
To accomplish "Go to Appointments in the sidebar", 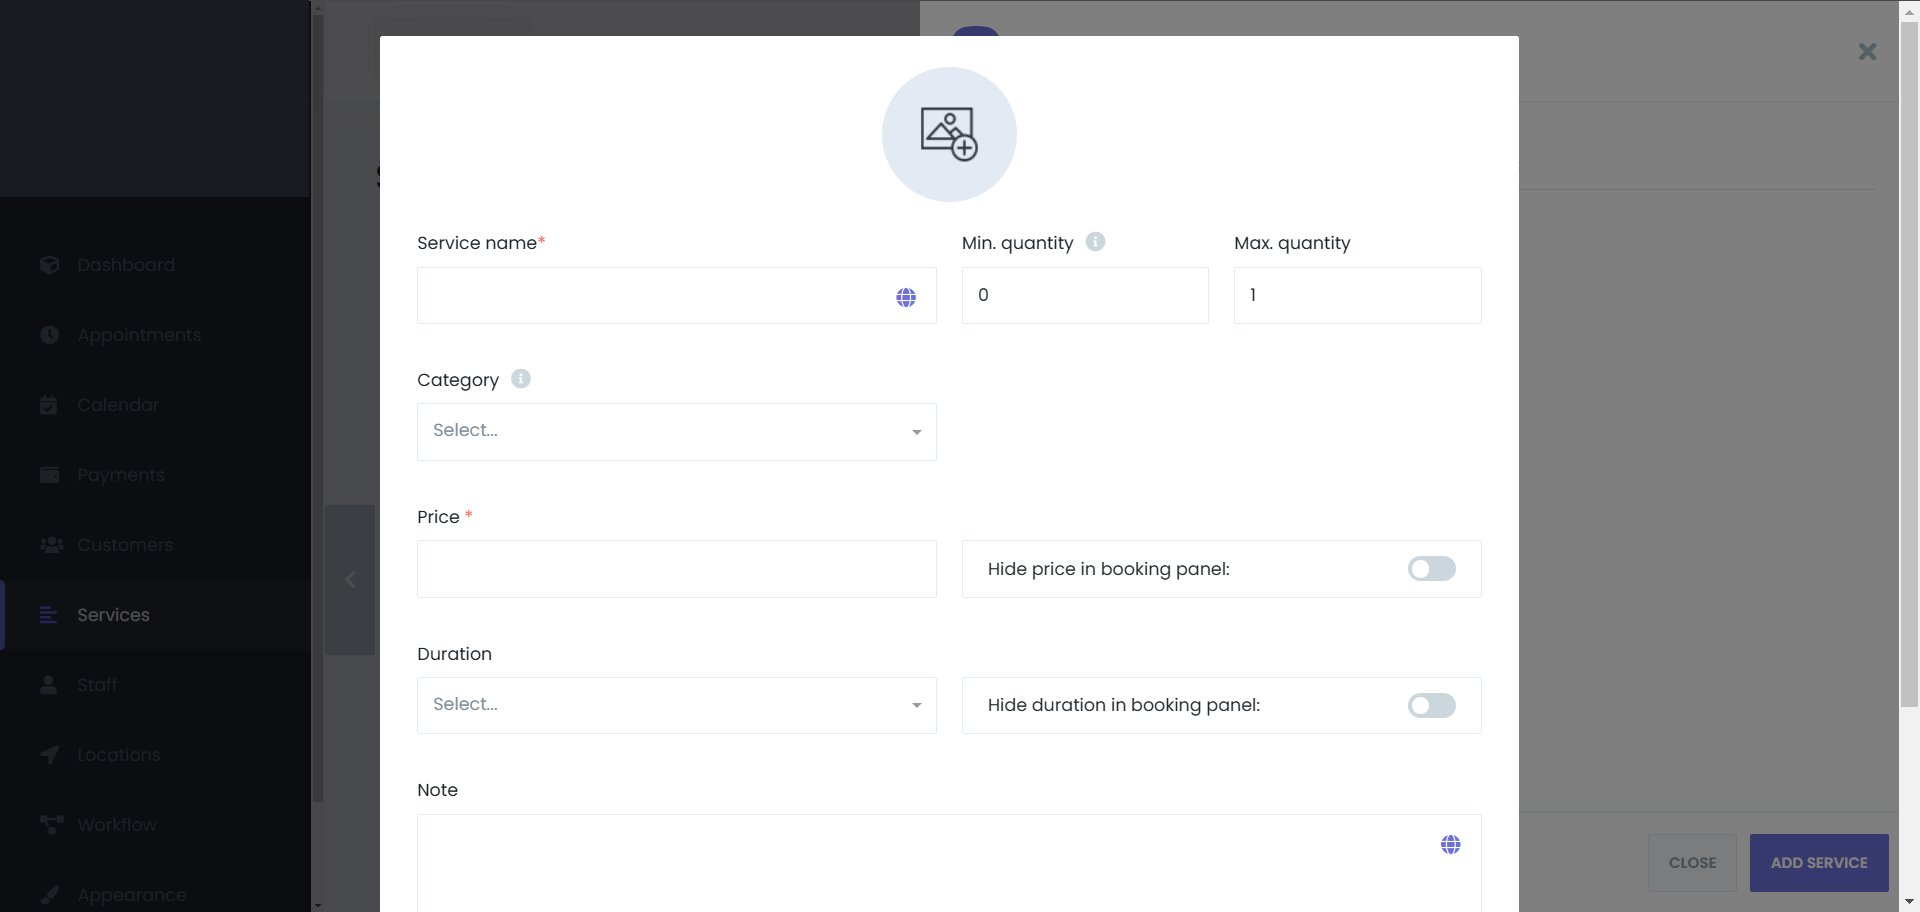I will 139,335.
